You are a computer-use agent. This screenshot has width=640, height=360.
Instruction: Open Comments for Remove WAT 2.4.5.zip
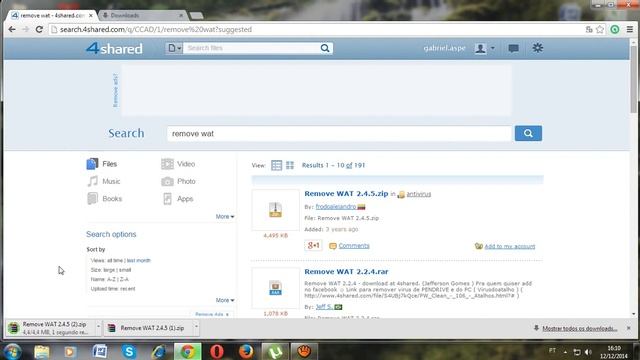(x=353, y=246)
